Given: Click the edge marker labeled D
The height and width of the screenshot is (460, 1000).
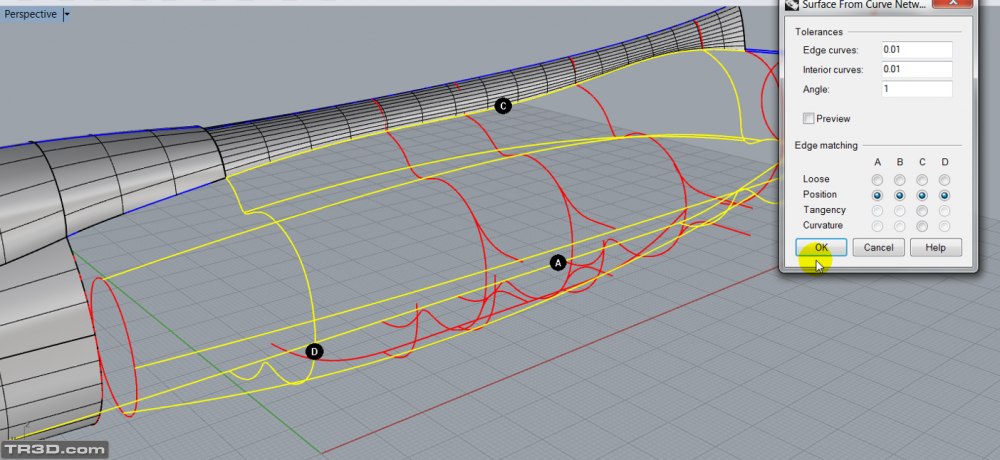Looking at the screenshot, I should (x=314, y=351).
